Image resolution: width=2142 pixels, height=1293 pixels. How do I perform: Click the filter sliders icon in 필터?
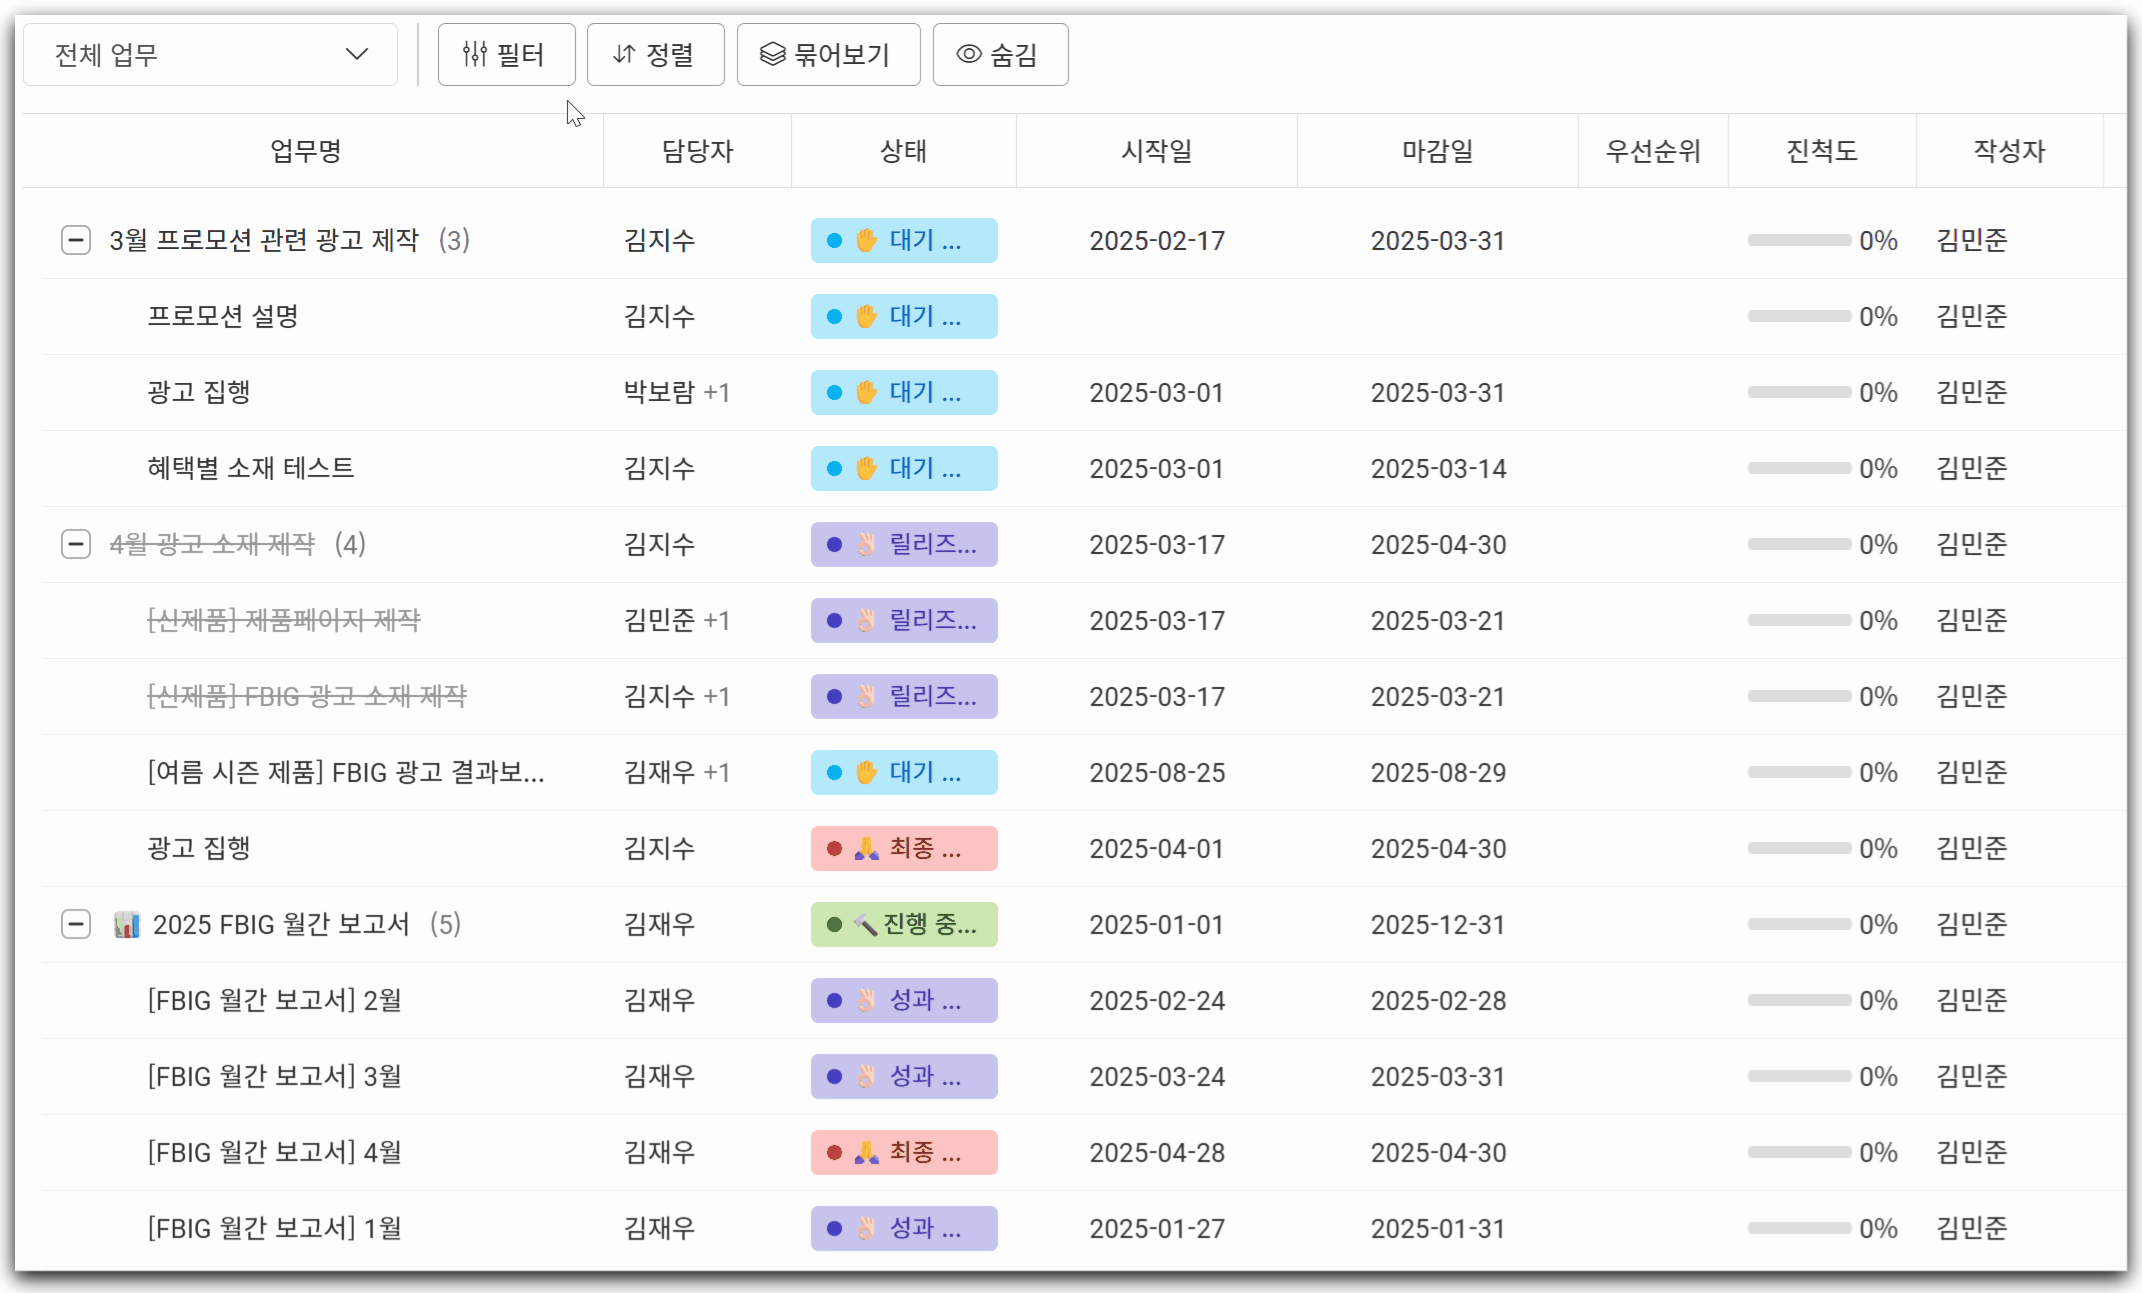click(x=475, y=54)
